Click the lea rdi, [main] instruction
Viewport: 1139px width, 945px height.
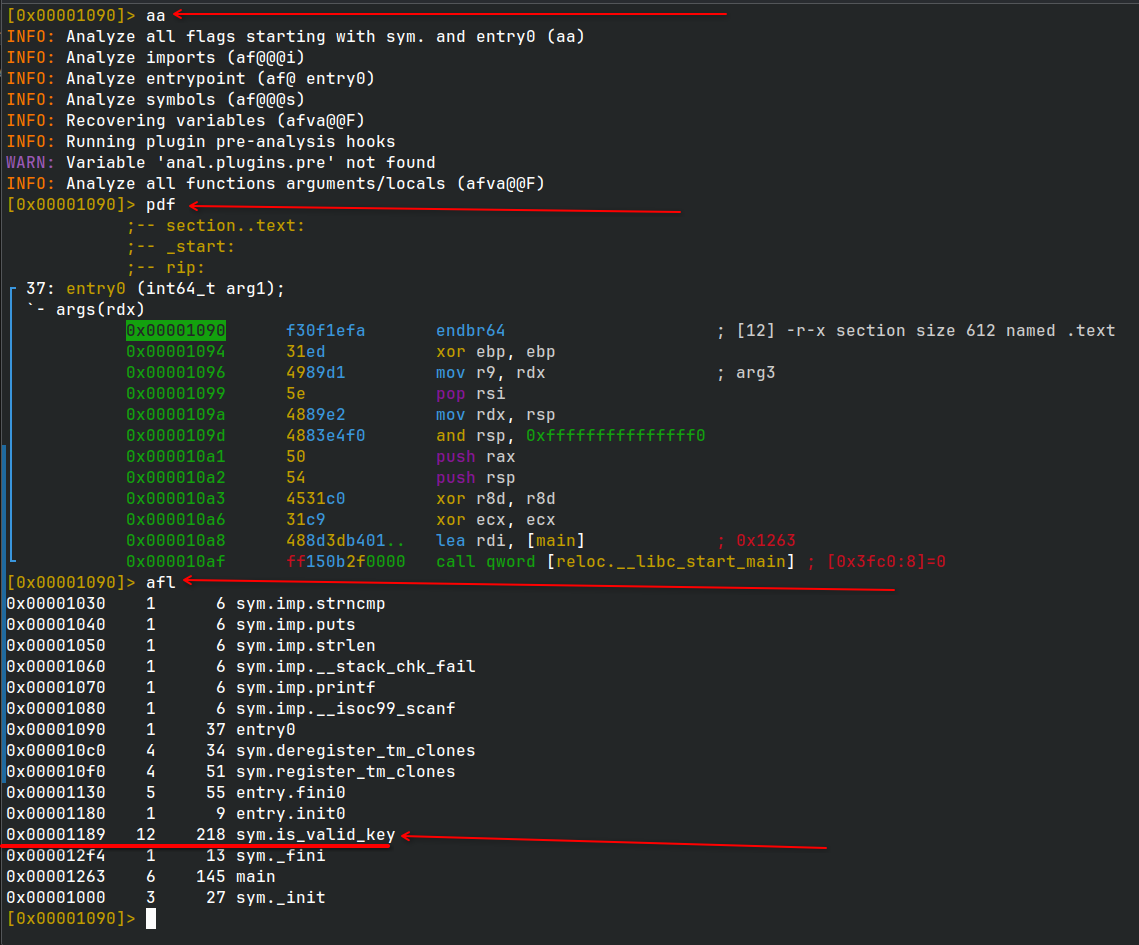tap(510, 540)
